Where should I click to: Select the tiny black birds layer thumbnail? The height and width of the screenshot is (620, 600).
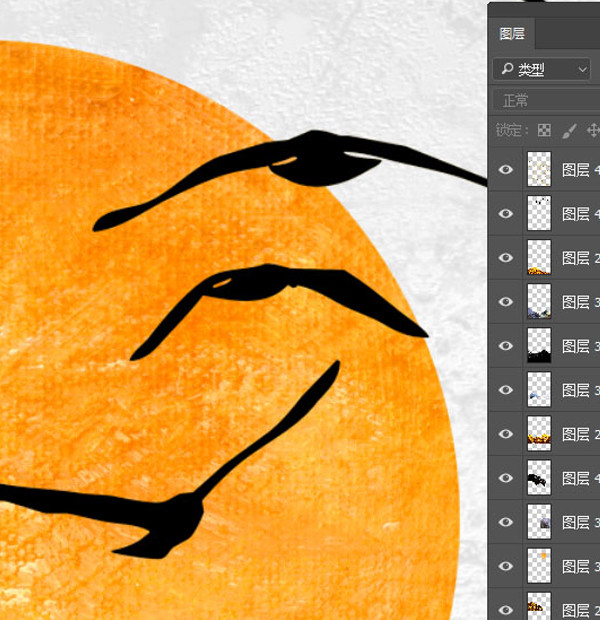539,213
